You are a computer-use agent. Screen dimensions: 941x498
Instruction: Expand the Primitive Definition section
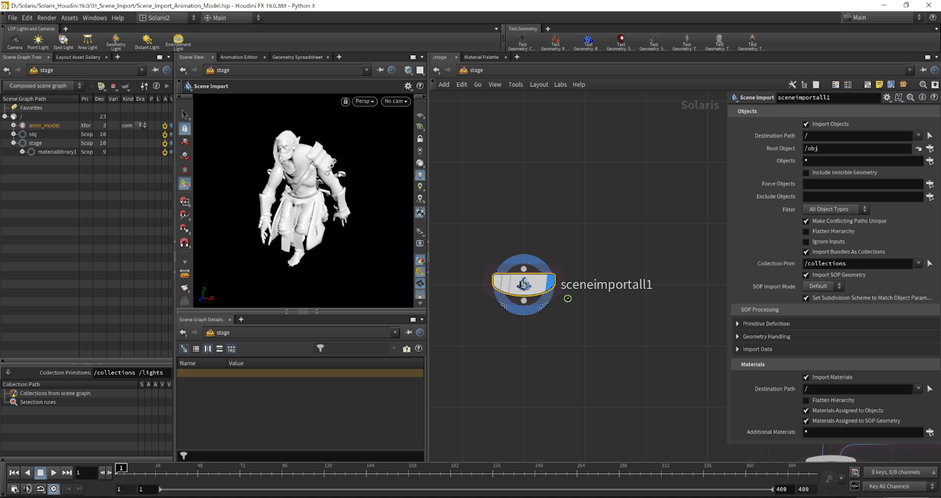[x=765, y=323]
